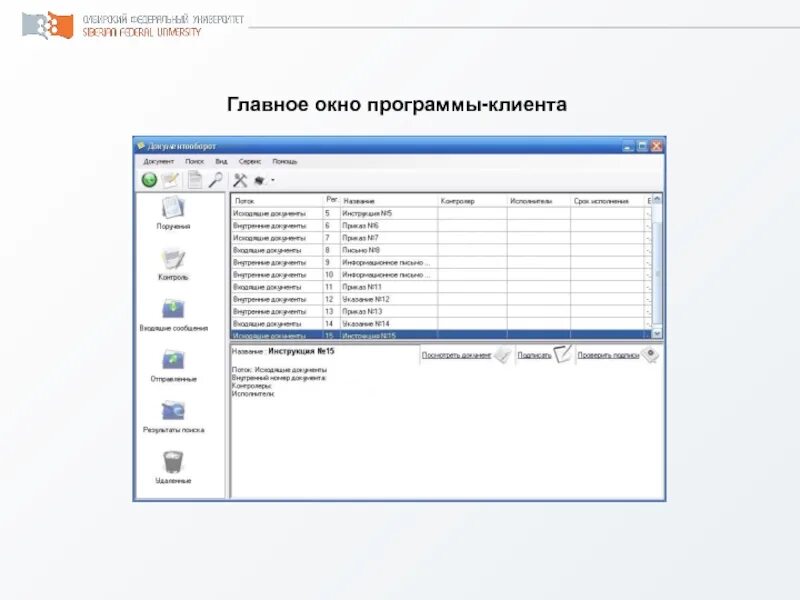800x600 pixels.
Task: Click the blank page toolbar icon
Action: point(194,180)
